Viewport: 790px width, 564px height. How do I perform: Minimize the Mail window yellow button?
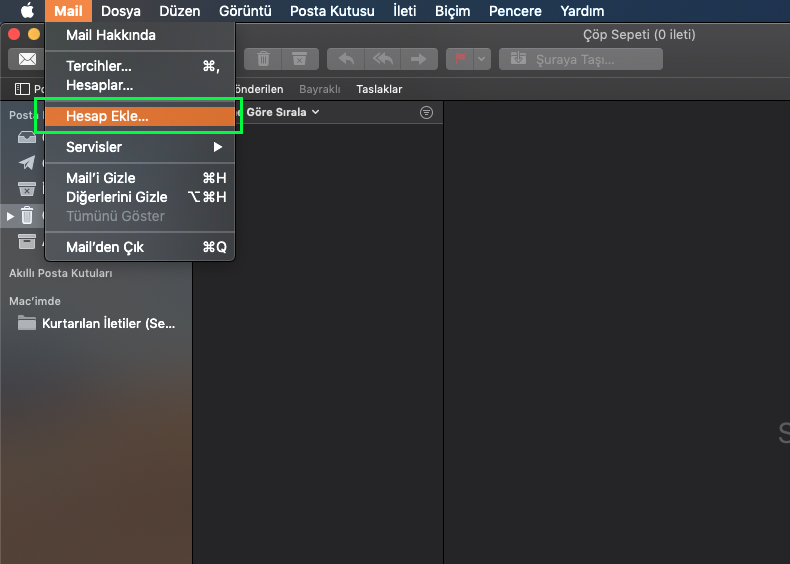click(x=34, y=34)
